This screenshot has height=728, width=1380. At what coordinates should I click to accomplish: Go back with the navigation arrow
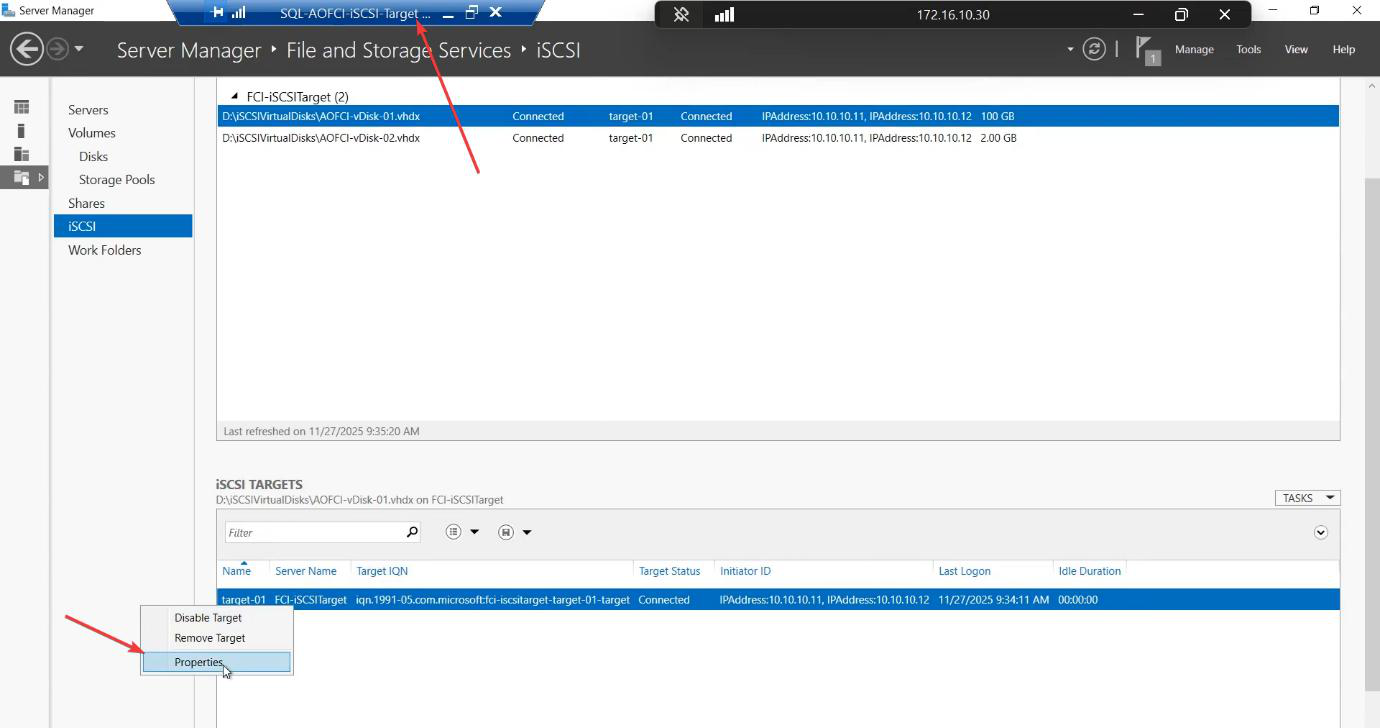click(27, 49)
